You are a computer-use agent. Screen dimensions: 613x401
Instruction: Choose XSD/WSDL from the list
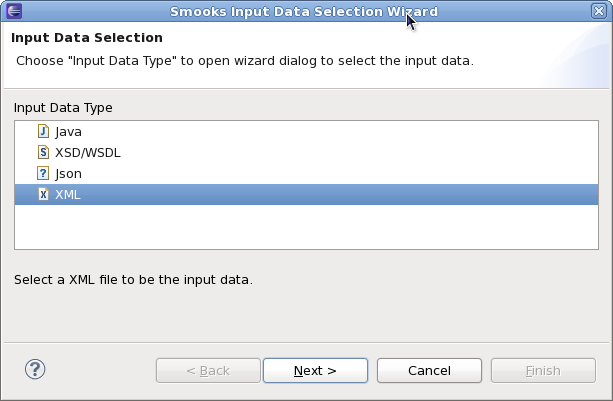click(x=87, y=152)
